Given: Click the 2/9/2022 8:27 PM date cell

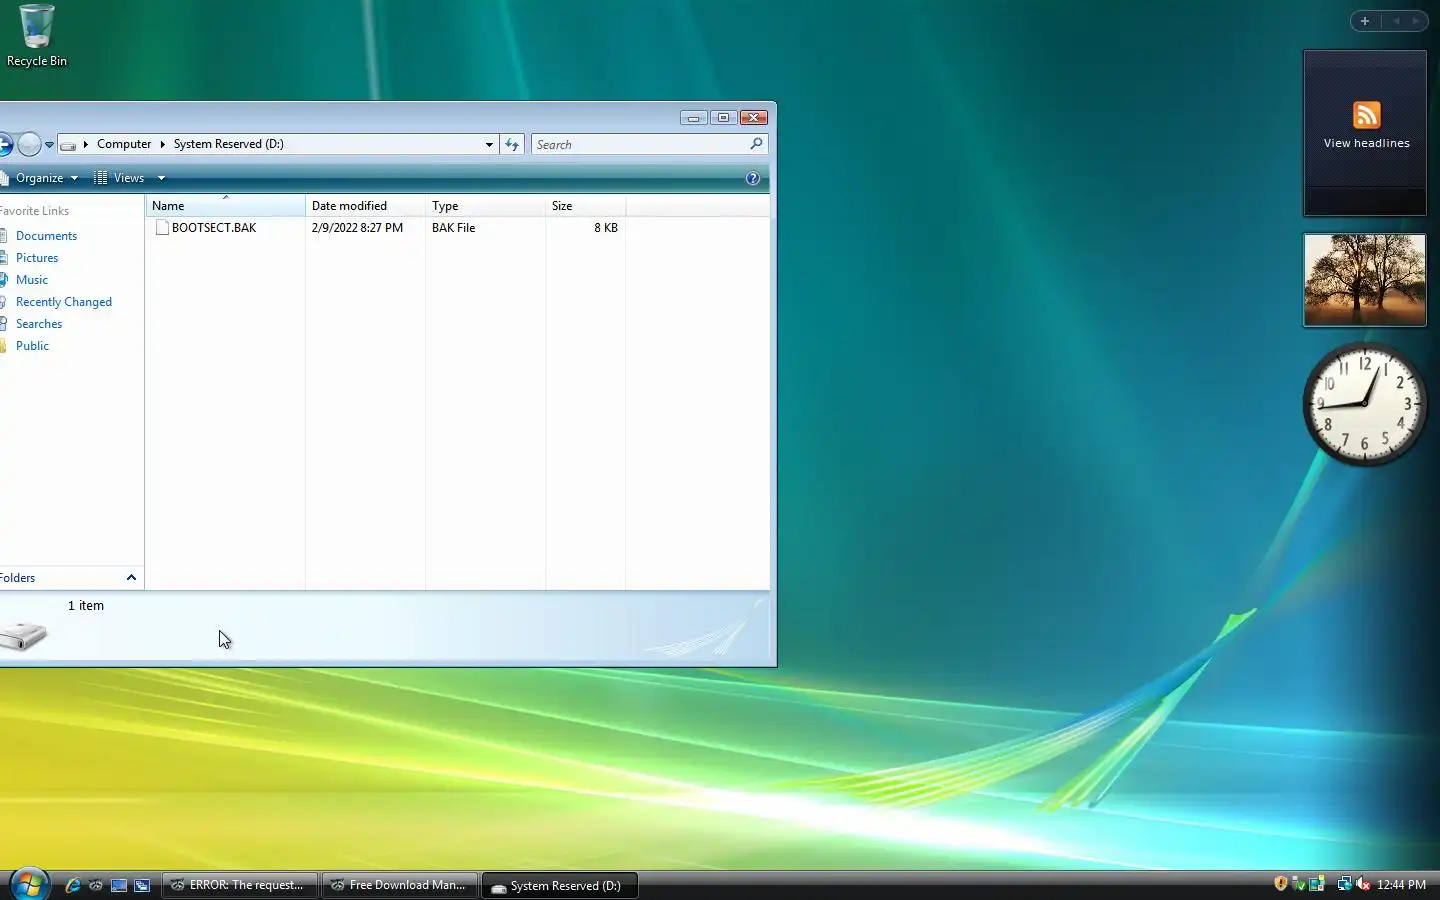Looking at the screenshot, I should tap(357, 228).
